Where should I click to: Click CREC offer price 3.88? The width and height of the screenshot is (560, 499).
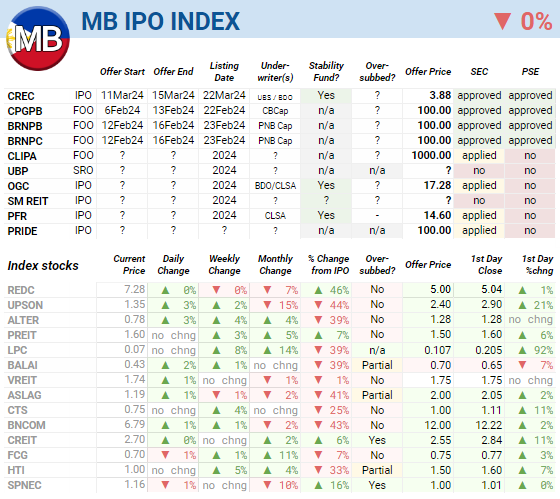click(440, 95)
